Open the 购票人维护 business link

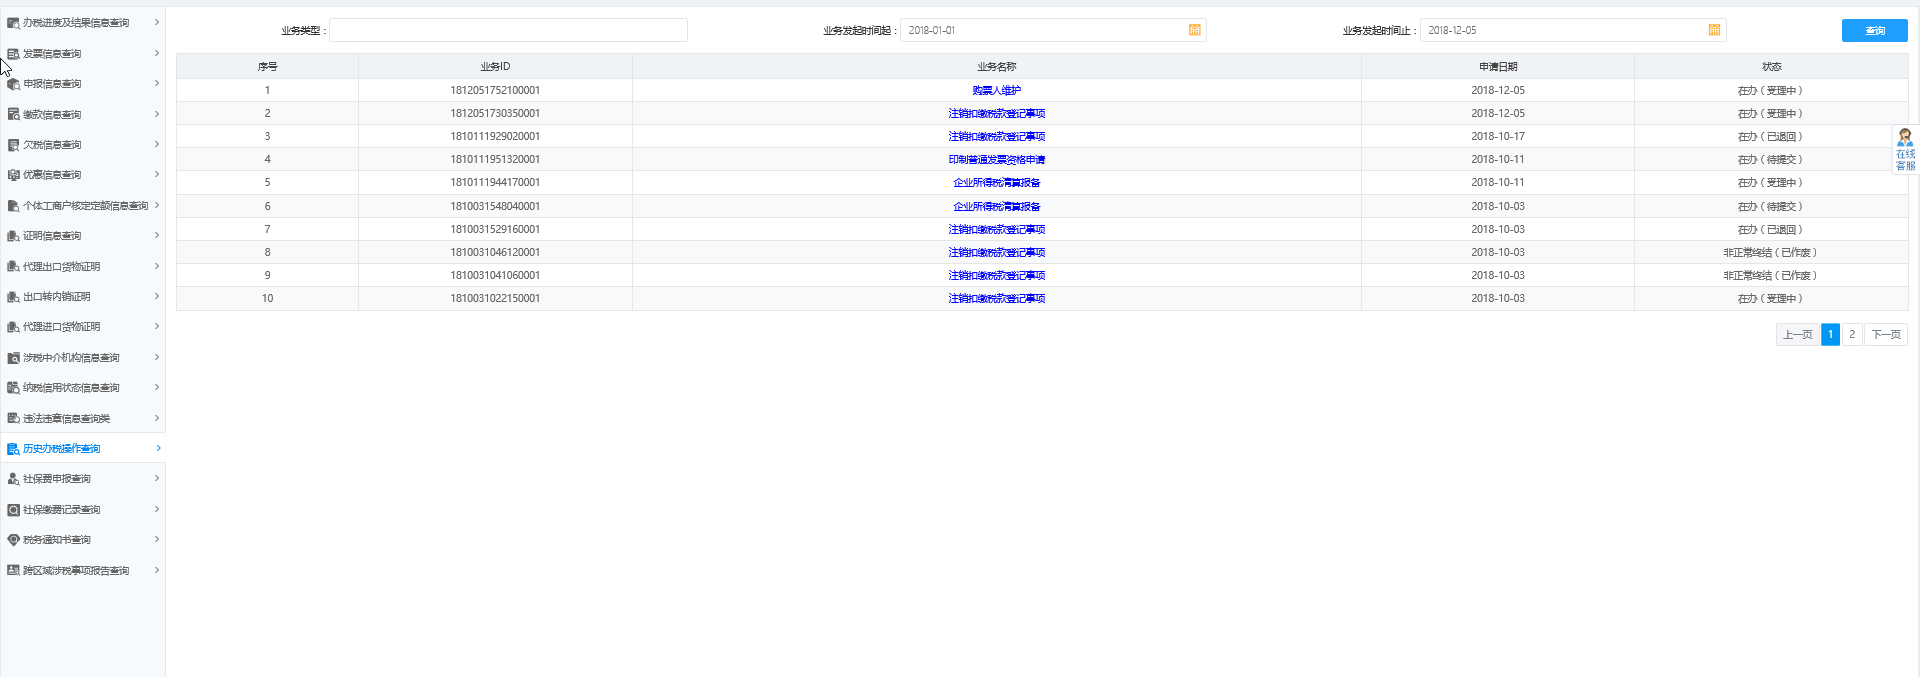click(996, 91)
